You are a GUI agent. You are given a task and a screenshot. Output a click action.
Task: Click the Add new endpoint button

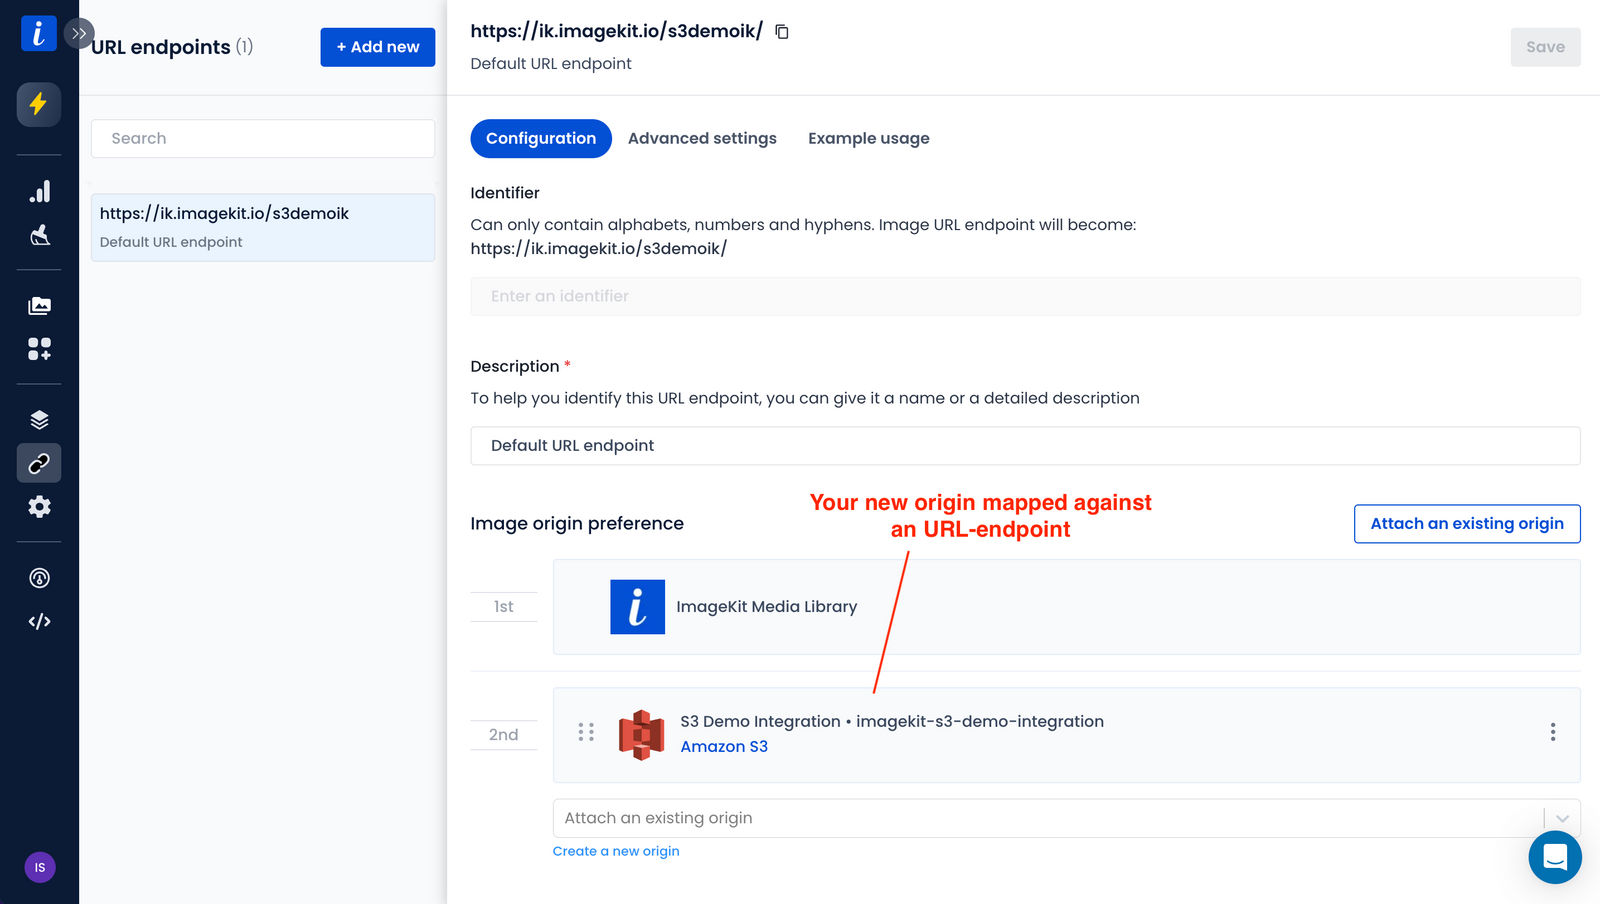377,47
